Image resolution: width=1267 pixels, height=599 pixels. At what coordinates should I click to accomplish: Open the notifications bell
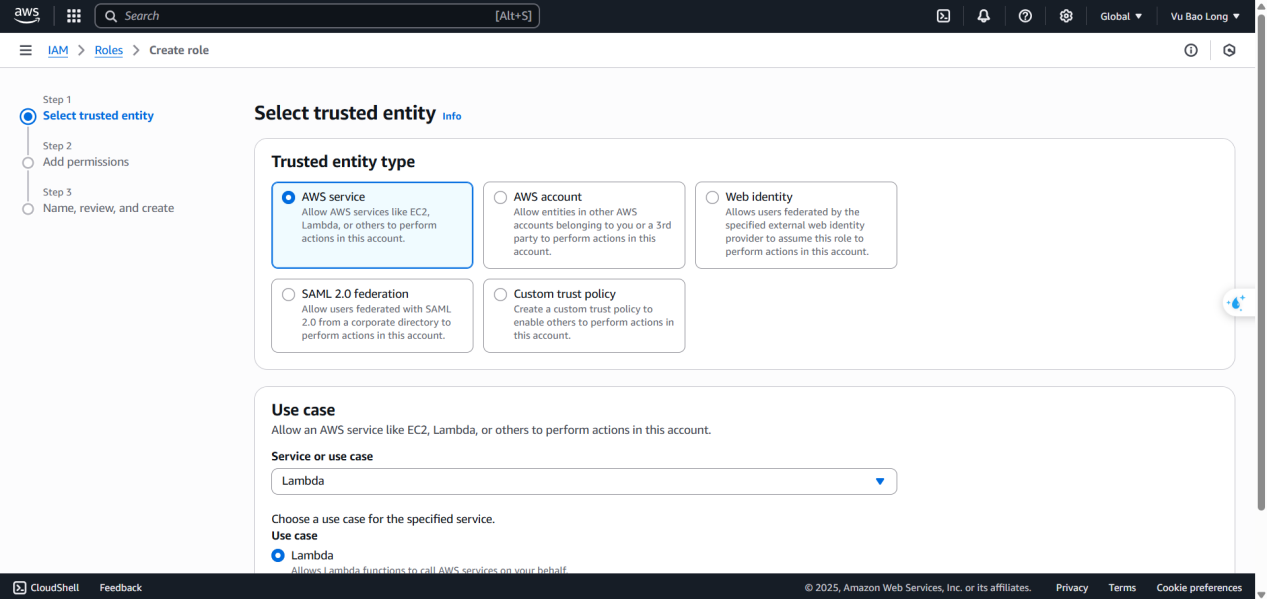point(984,16)
